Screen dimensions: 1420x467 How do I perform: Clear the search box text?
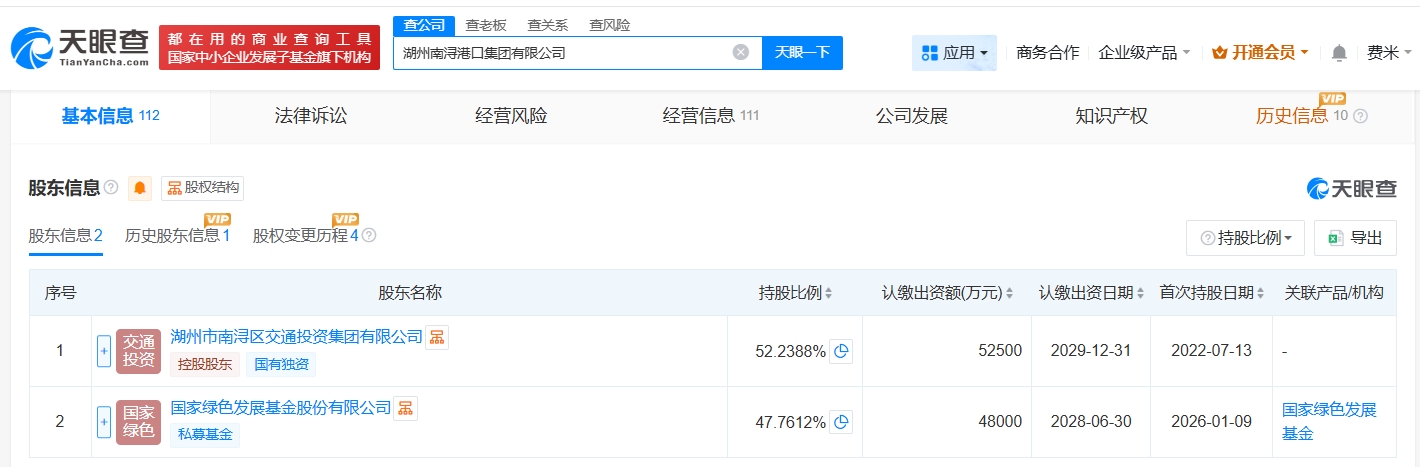[740, 53]
